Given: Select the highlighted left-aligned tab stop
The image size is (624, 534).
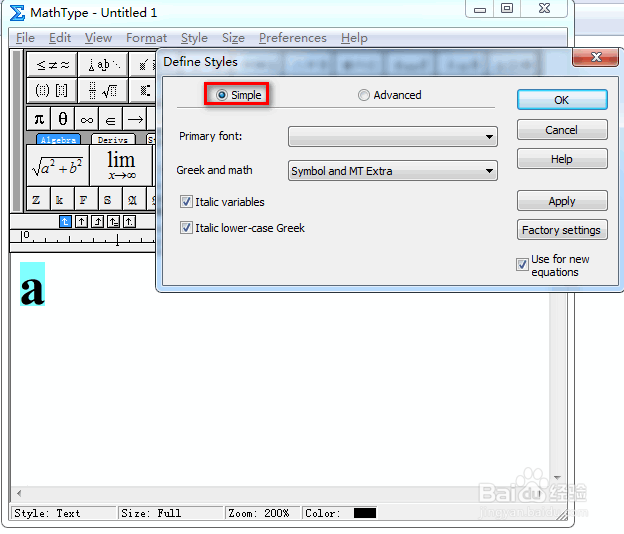Looking at the screenshot, I should (65, 221).
